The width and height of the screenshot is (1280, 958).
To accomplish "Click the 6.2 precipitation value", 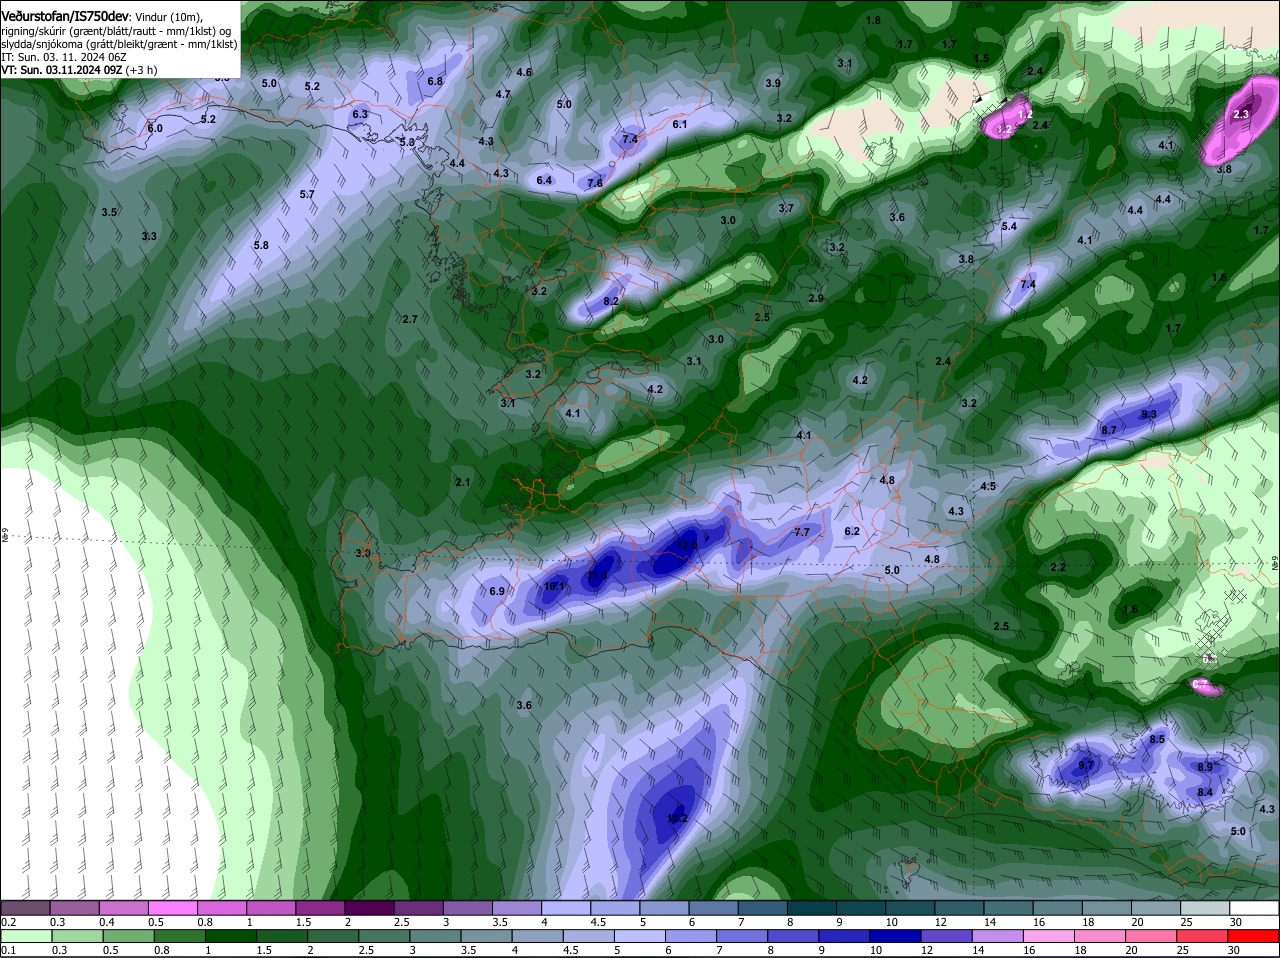I will pos(852,531).
